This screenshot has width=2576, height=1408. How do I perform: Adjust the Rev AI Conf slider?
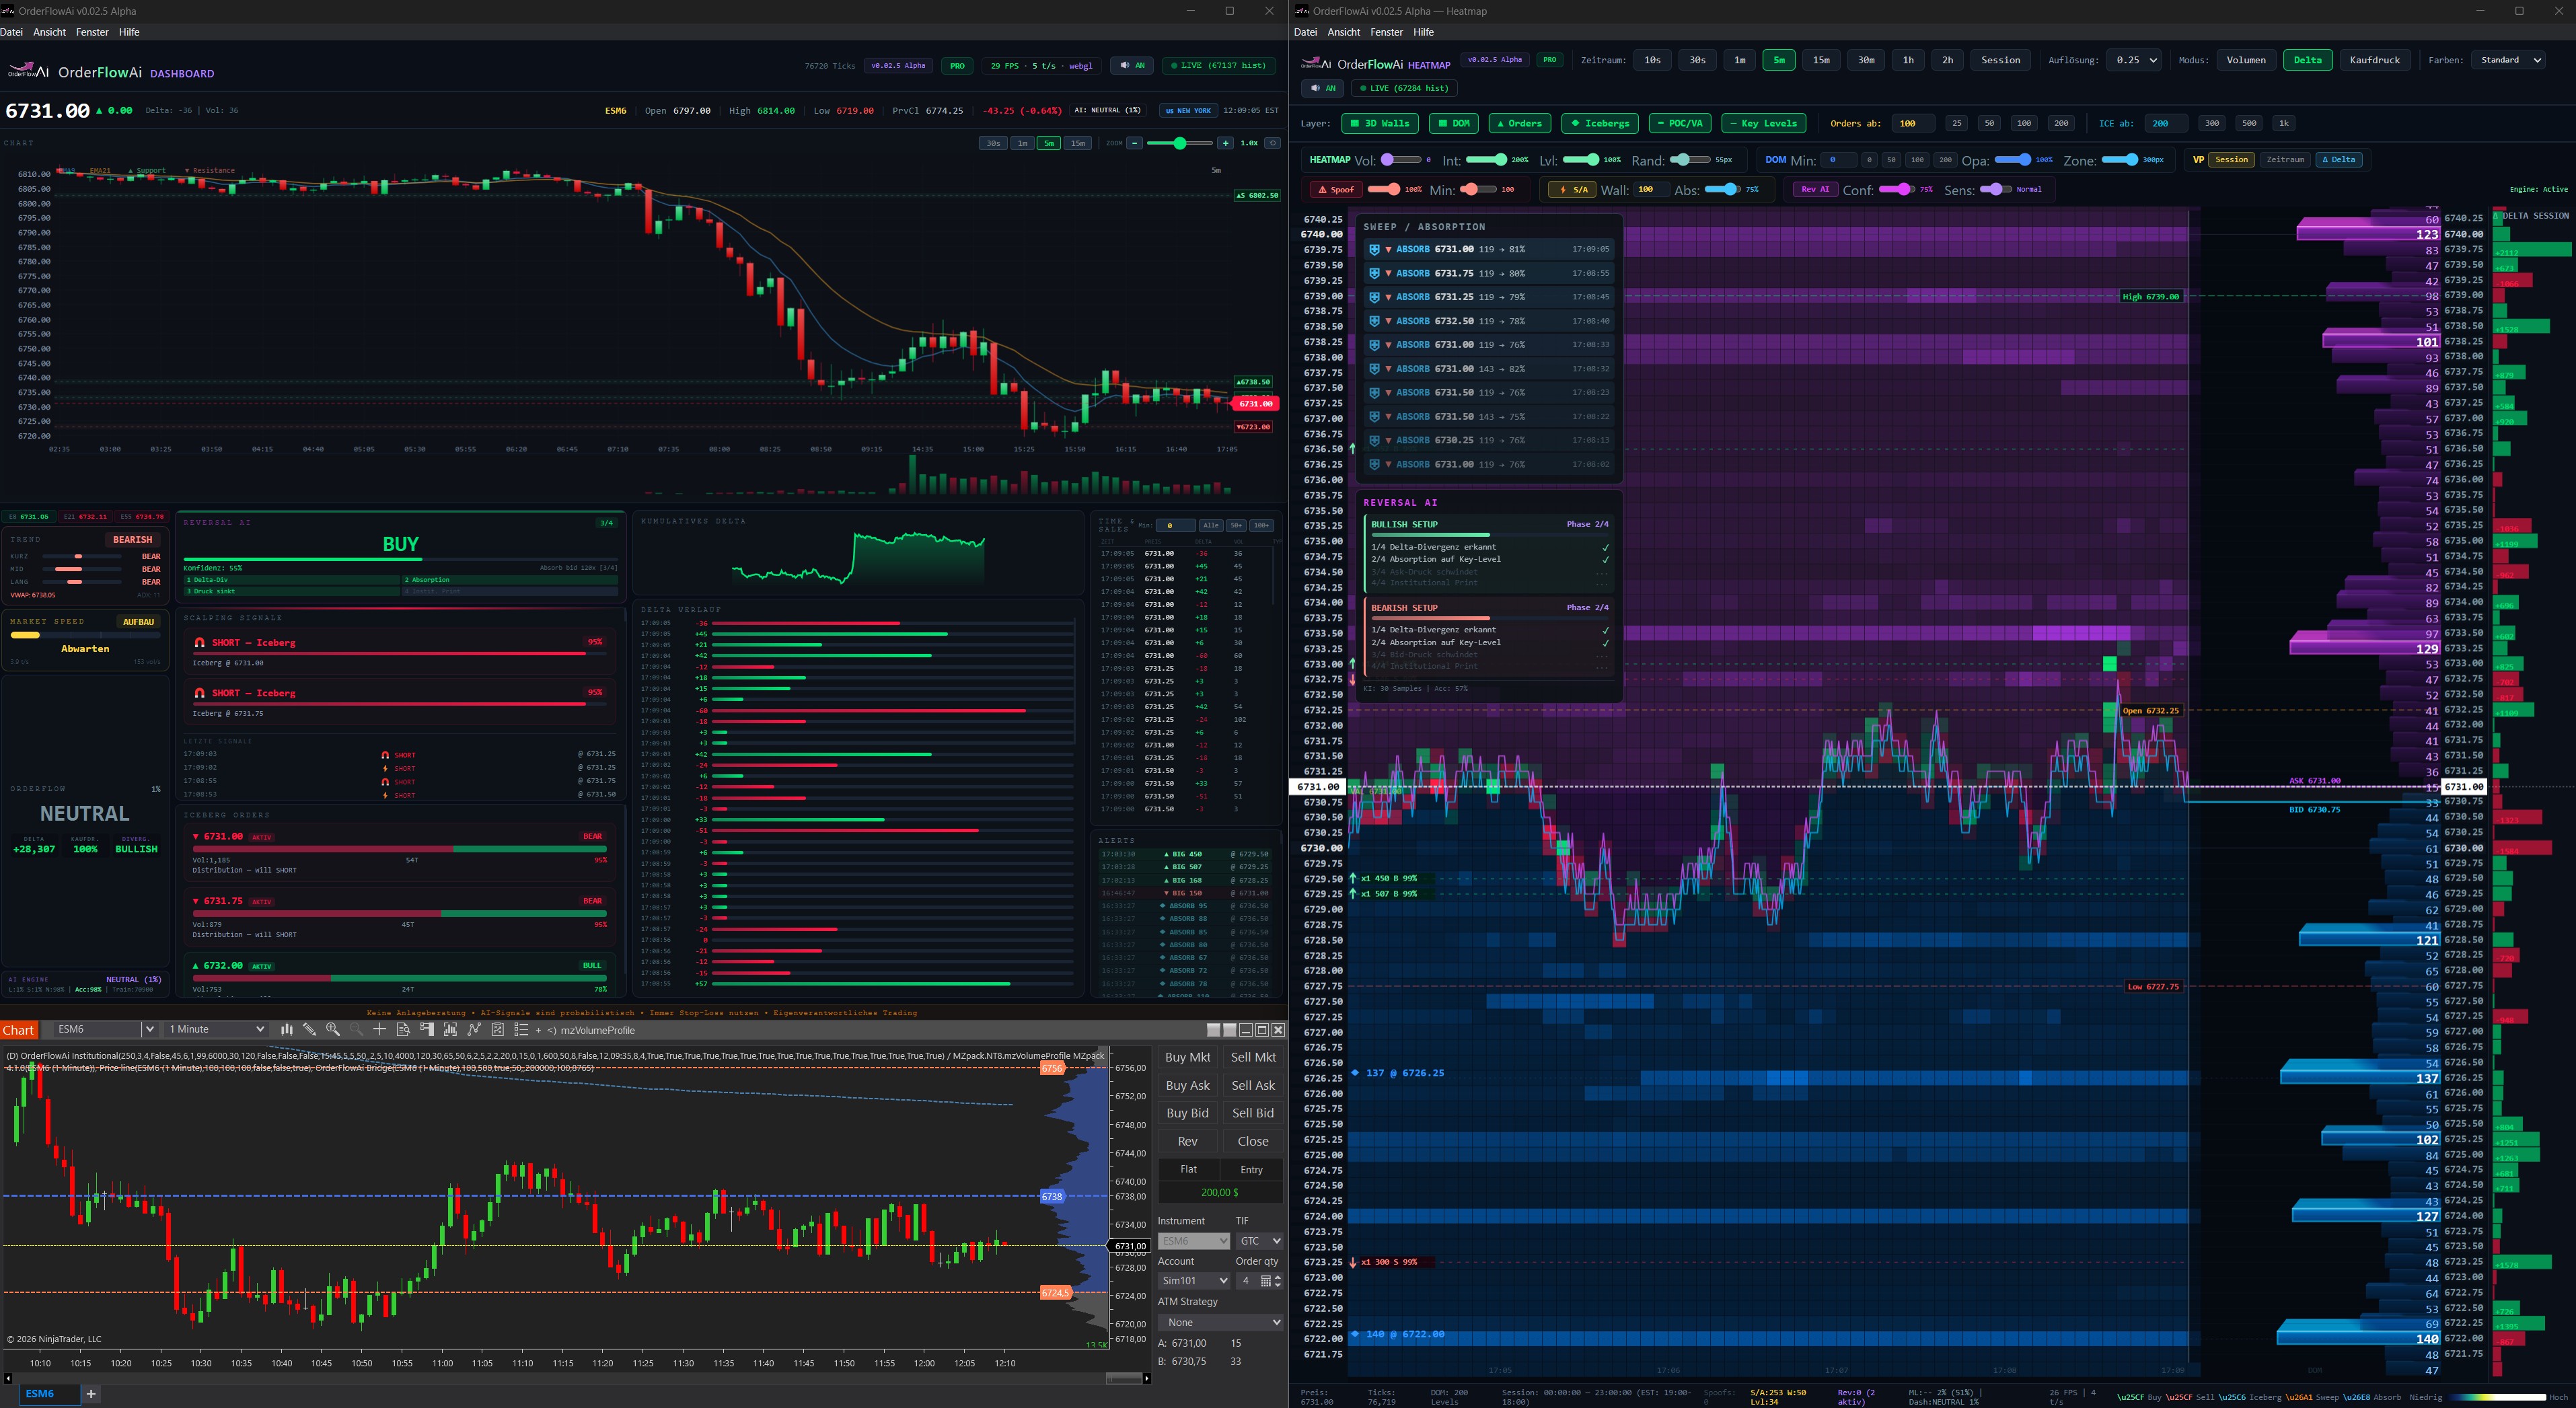(1896, 189)
